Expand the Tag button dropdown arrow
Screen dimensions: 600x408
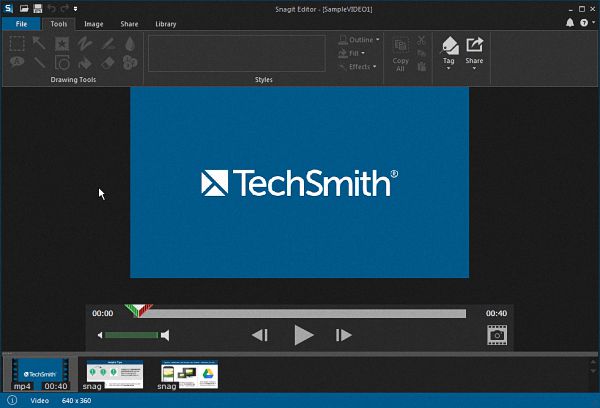pyautogui.click(x=449, y=70)
